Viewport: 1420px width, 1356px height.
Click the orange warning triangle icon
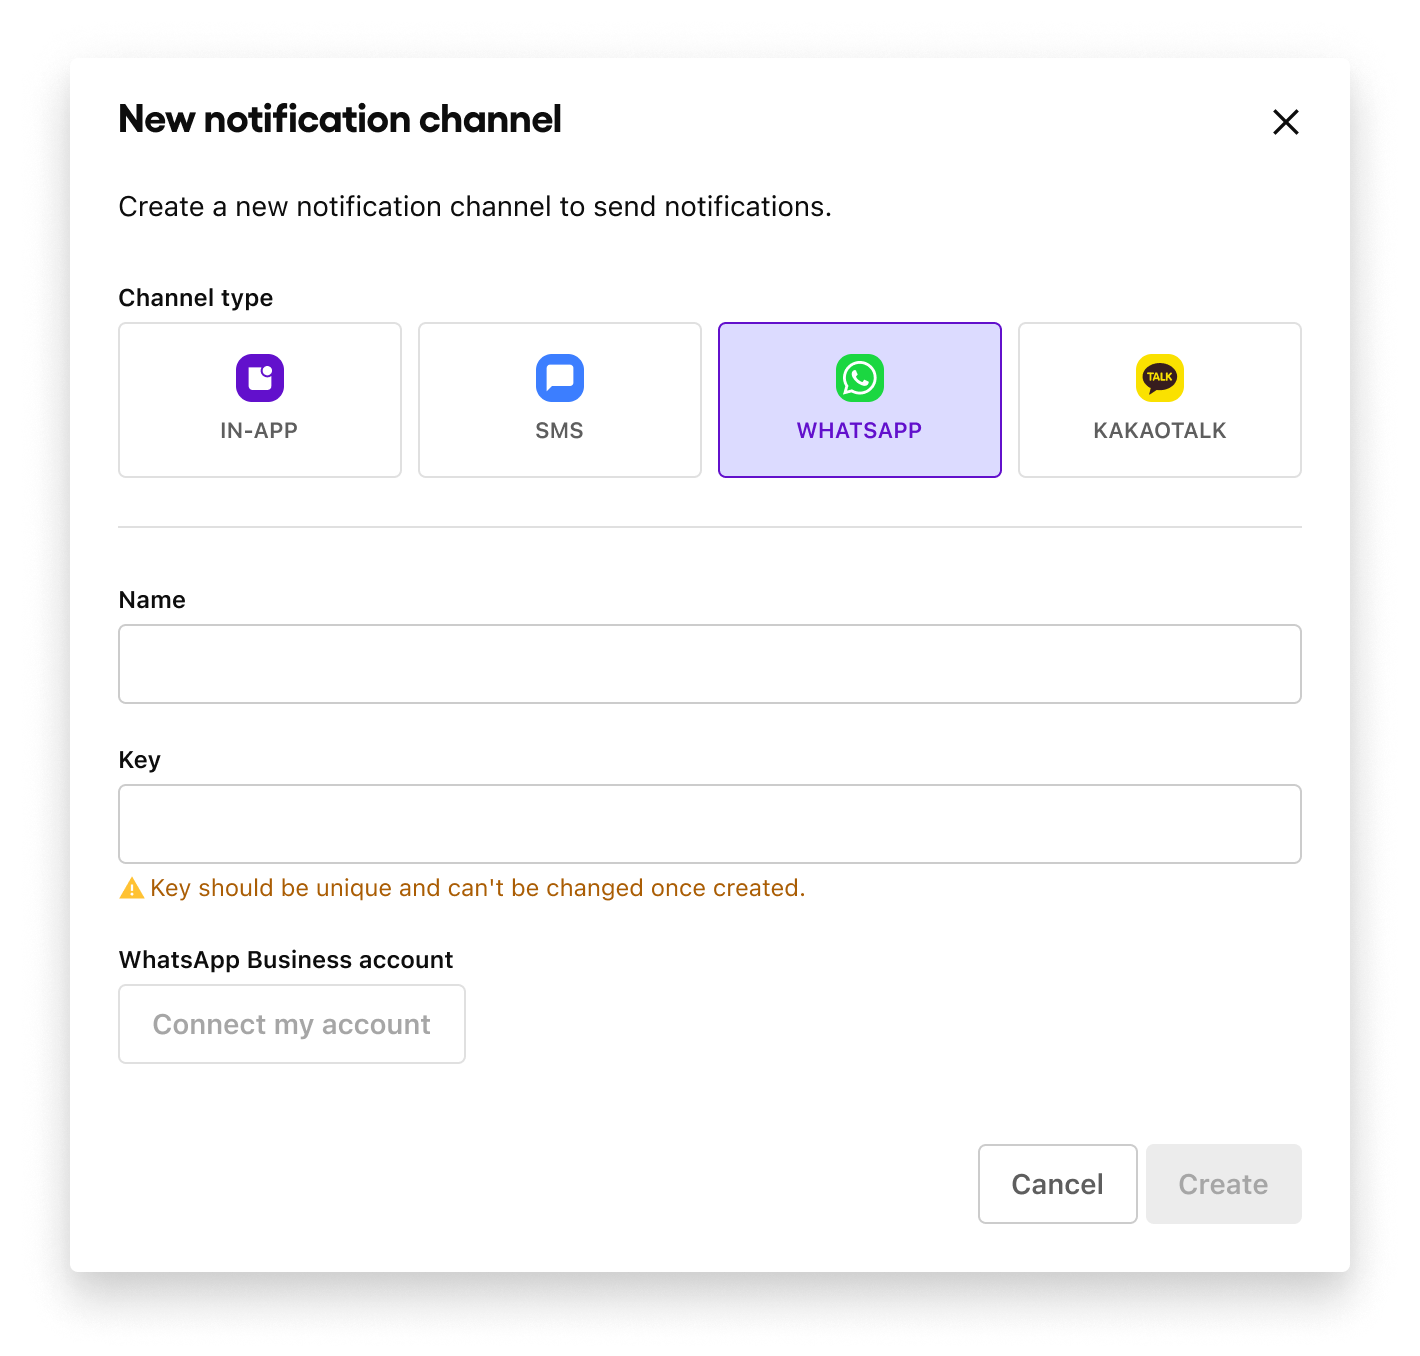point(131,888)
